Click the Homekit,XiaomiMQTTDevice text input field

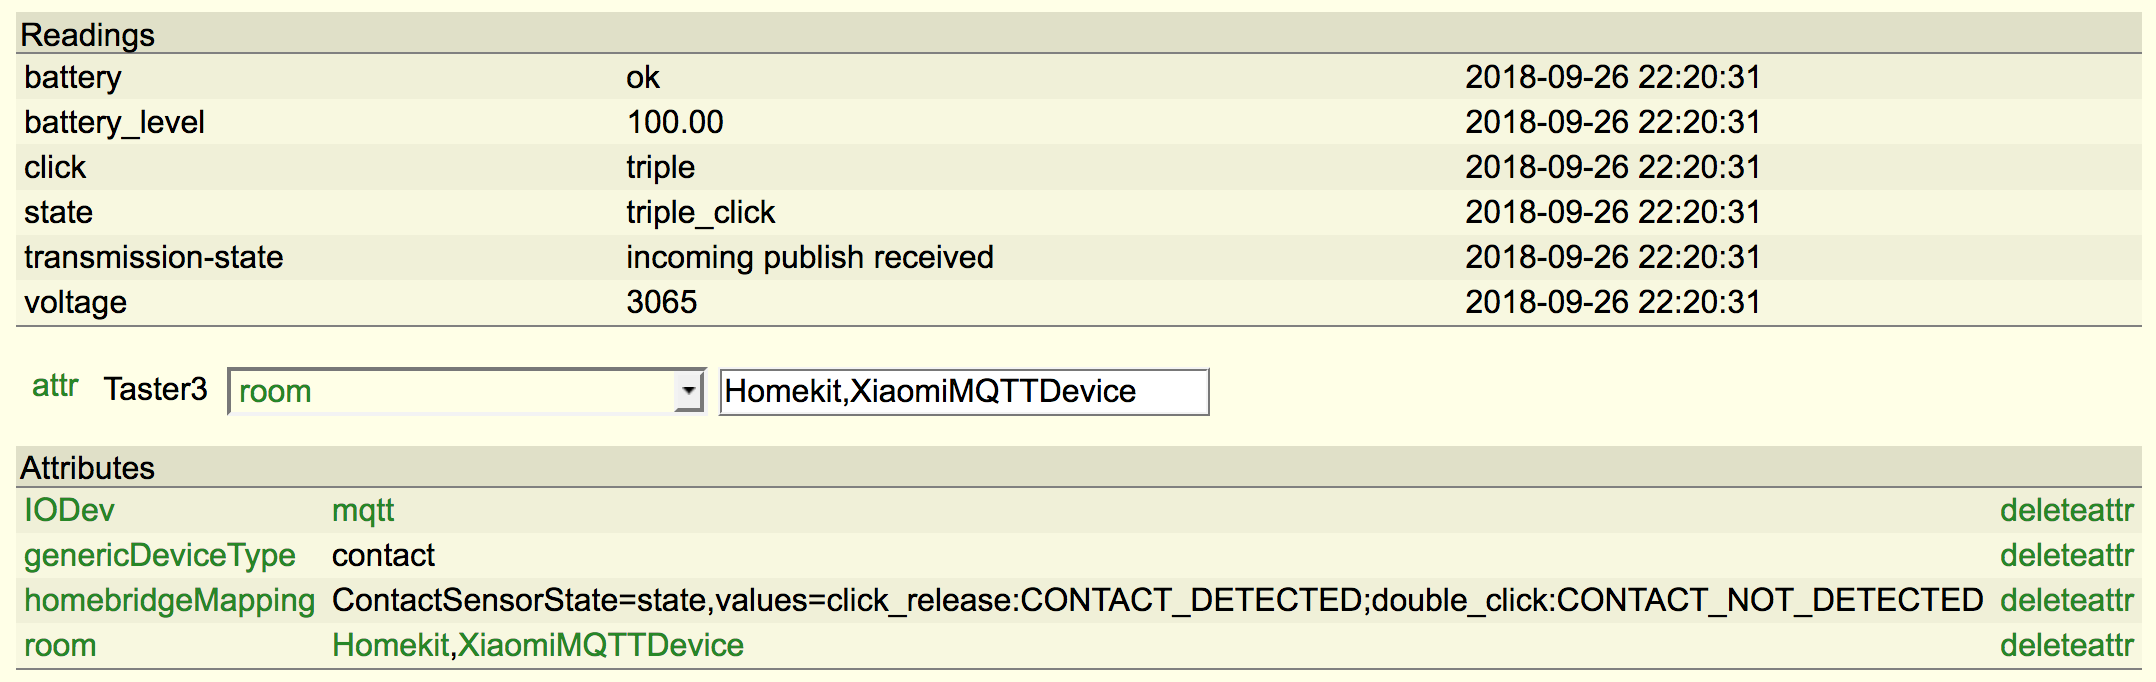(963, 391)
